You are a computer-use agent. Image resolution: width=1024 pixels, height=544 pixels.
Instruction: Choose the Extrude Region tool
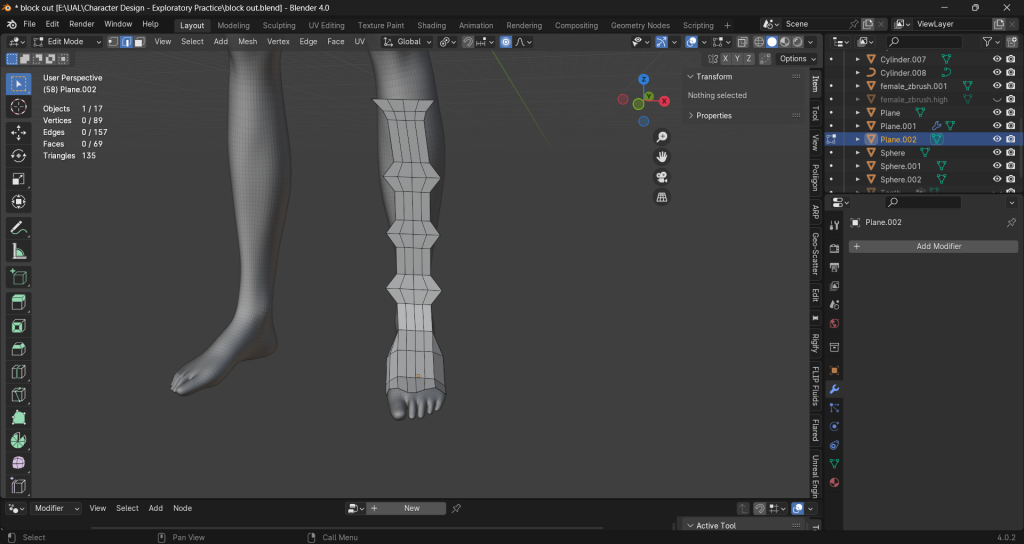[18, 302]
